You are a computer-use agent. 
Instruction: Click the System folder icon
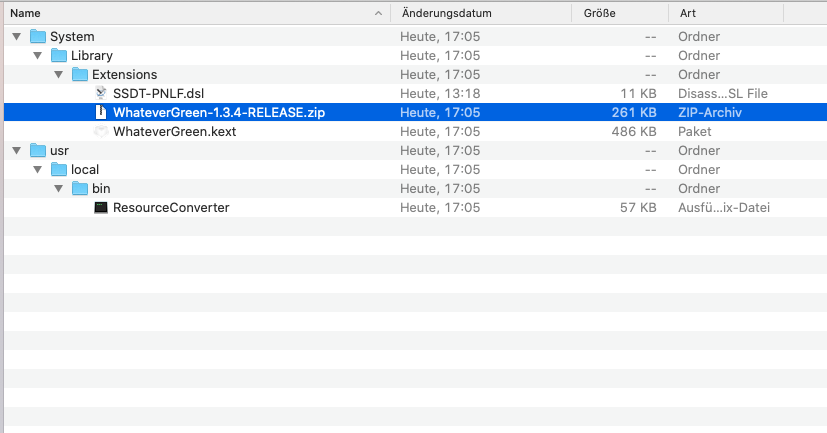pos(39,37)
